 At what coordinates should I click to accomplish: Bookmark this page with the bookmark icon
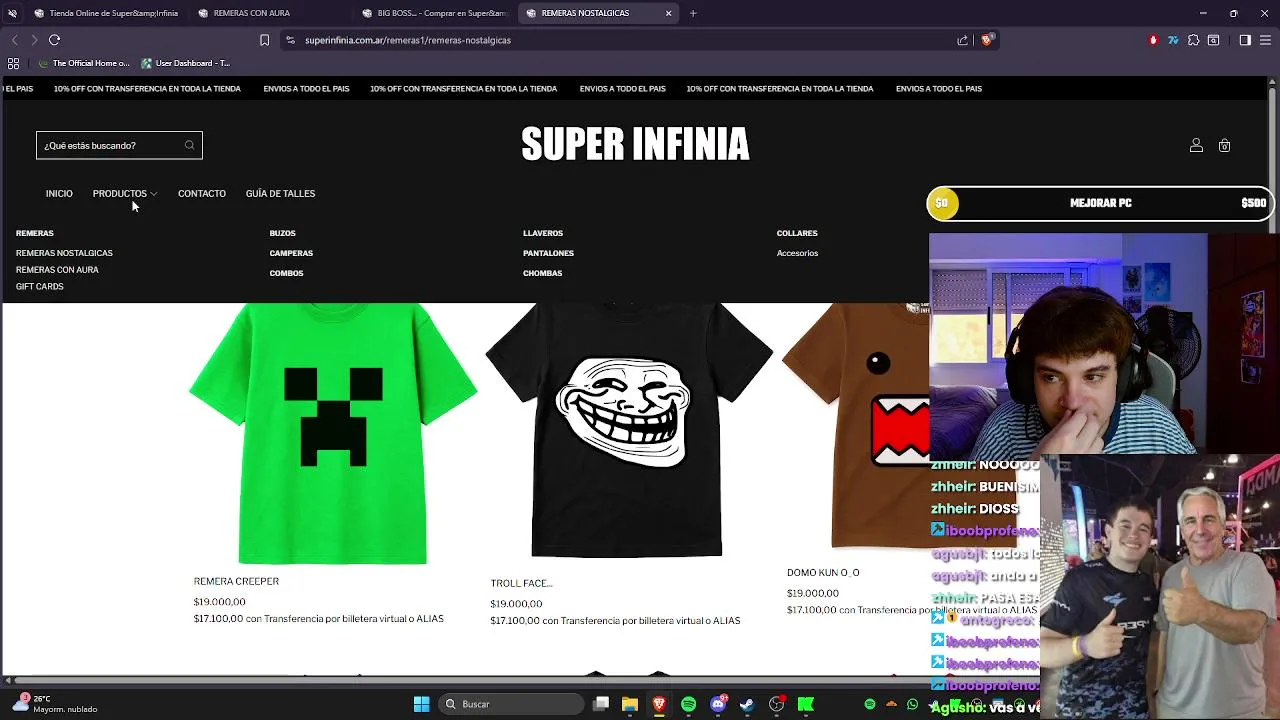tap(264, 40)
